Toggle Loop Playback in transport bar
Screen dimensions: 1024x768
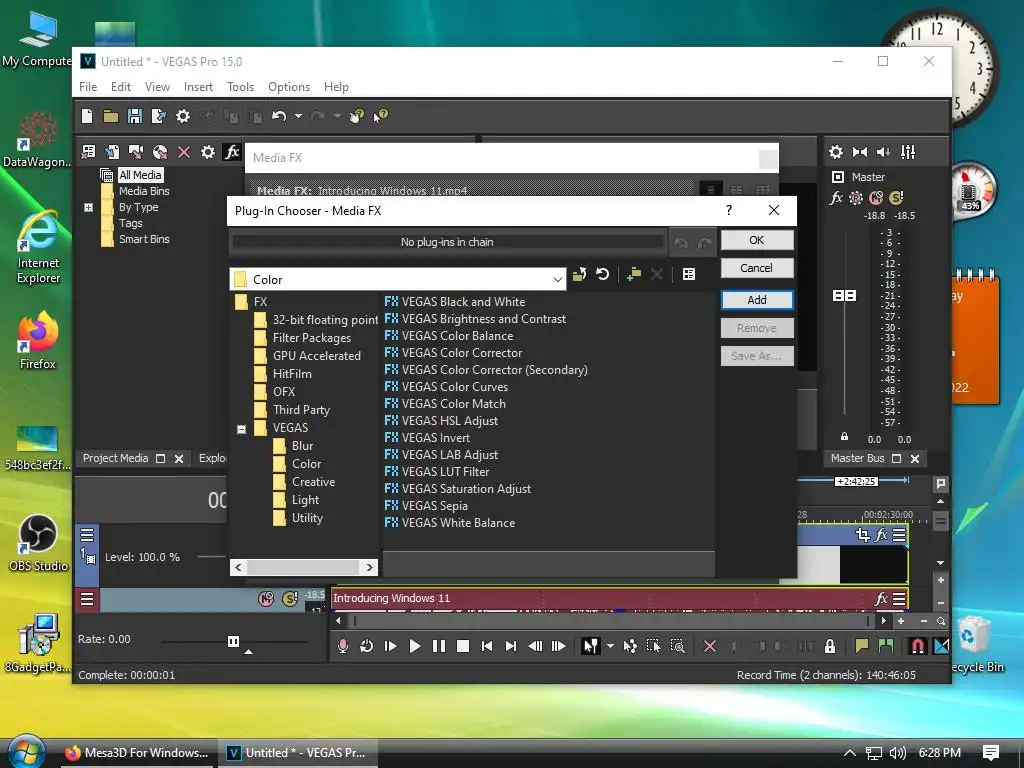[366, 647]
